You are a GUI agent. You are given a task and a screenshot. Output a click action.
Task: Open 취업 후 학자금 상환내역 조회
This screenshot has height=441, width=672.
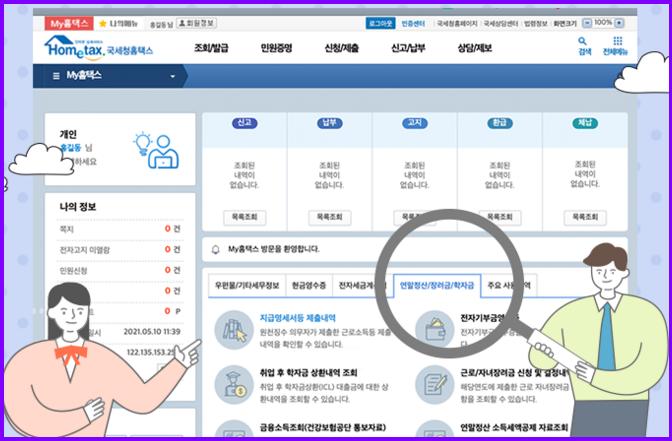coord(309,373)
